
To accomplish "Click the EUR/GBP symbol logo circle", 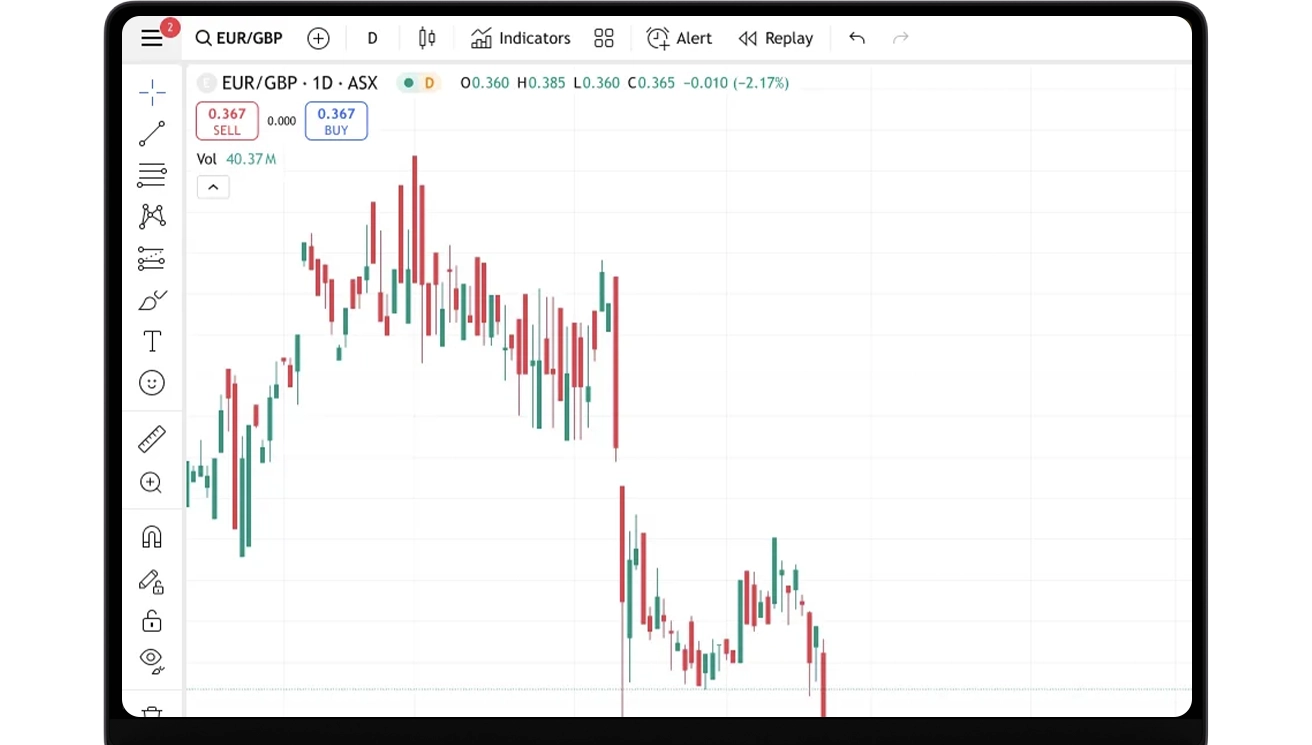I will click(207, 83).
